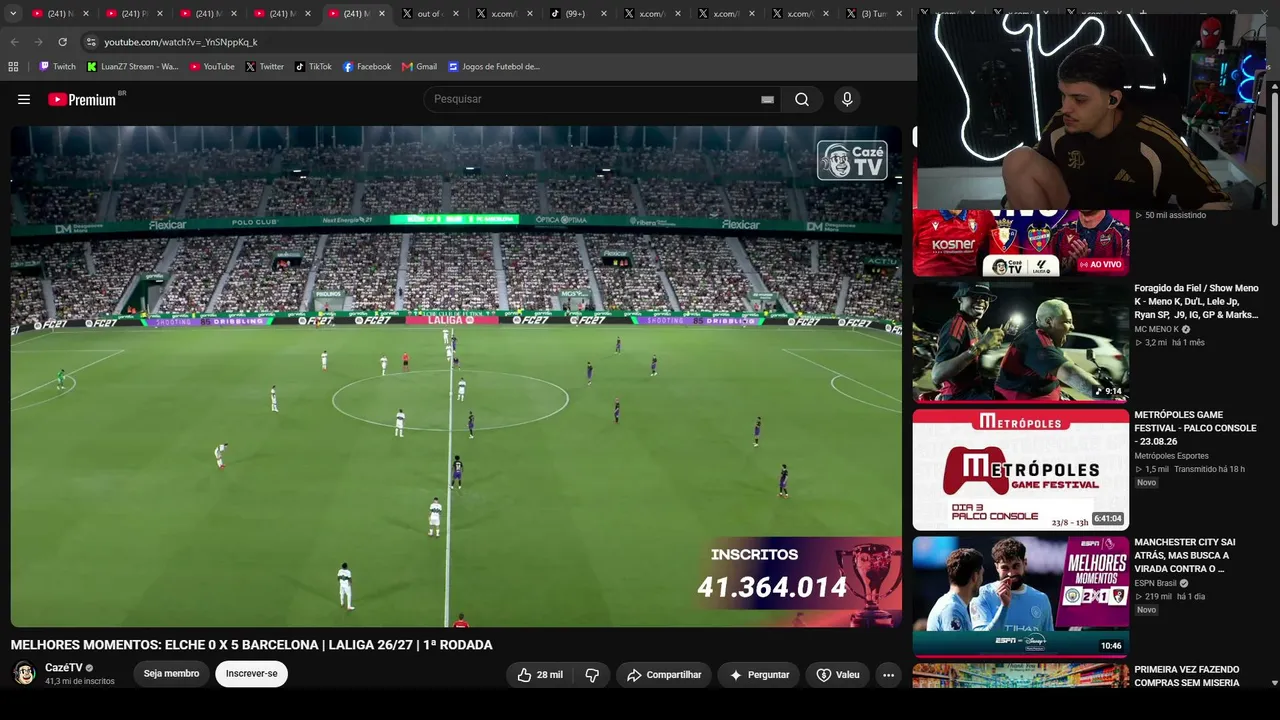Open the Jogos de Futebol bookmark
1280x720 pixels.
click(494, 67)
